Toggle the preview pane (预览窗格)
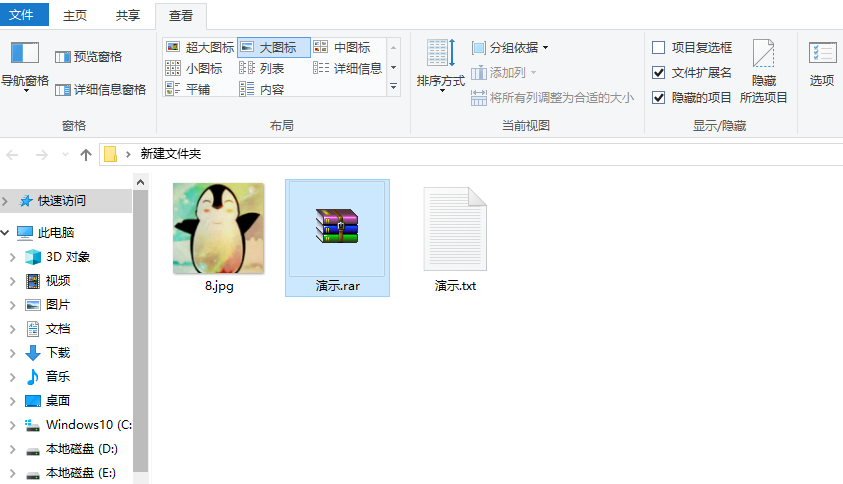Image resolution: width=843 pixels, height=484 pixels. pos(88,57)
